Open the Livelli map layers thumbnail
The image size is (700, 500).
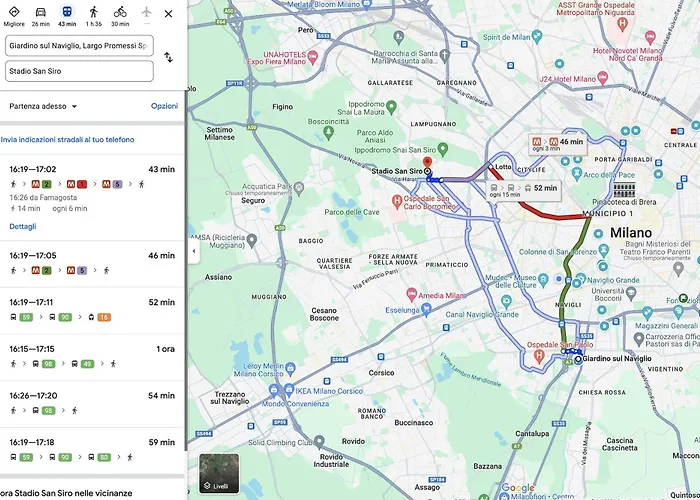[x=219, y=473]
